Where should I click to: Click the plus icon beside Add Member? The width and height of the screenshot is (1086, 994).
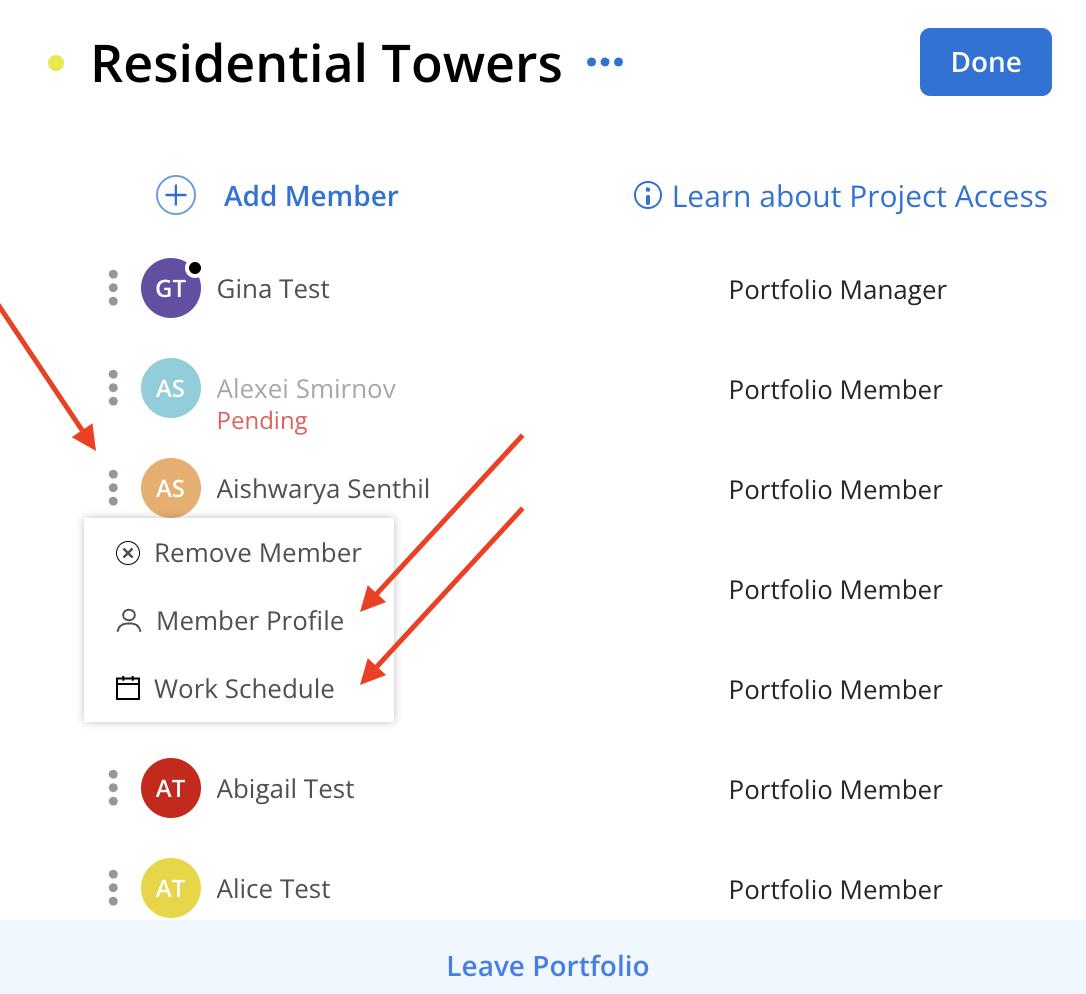(x=176, y=195)
